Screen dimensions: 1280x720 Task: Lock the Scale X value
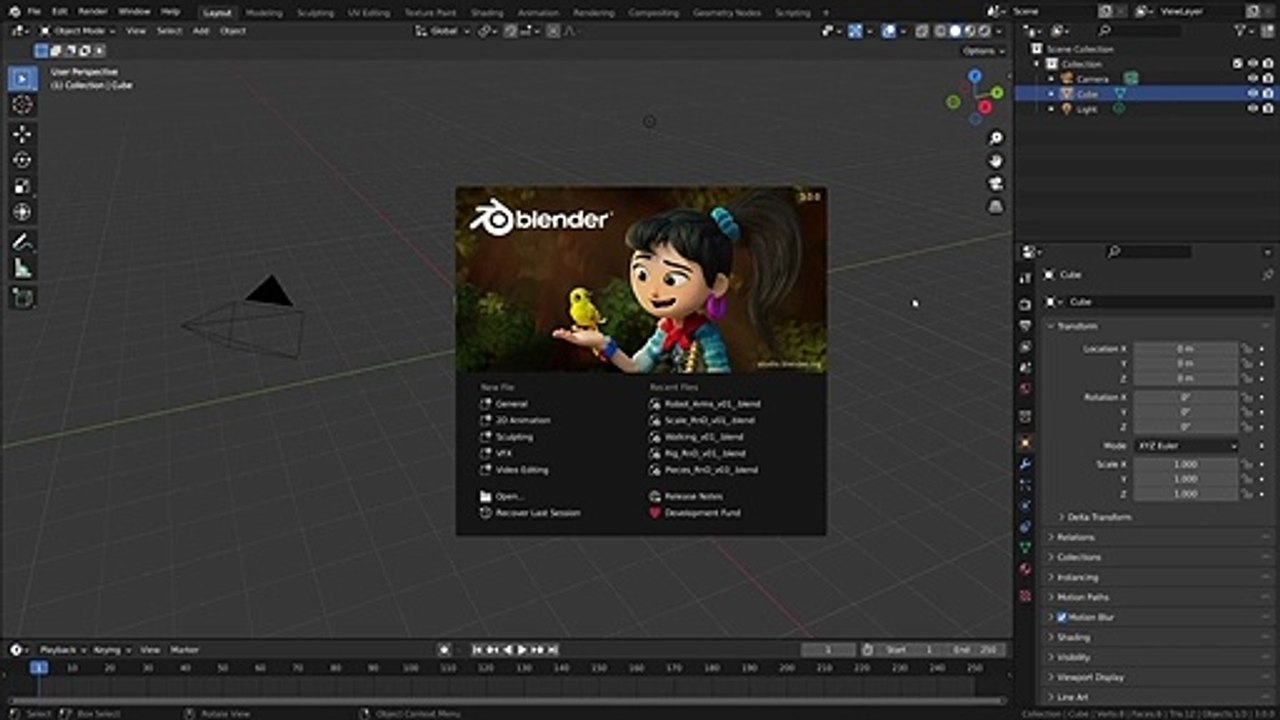pos(1247,465)
